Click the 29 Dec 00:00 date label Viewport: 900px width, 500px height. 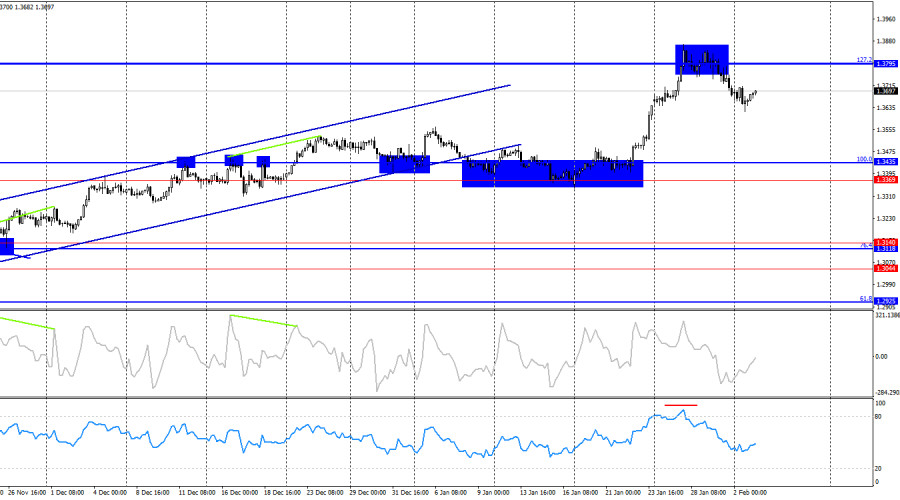coord(367,493)
